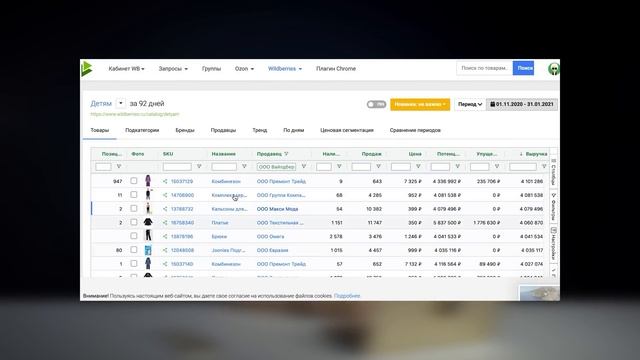
Task: Click share icon in position 947 row
Action: [x=165, y=181]
